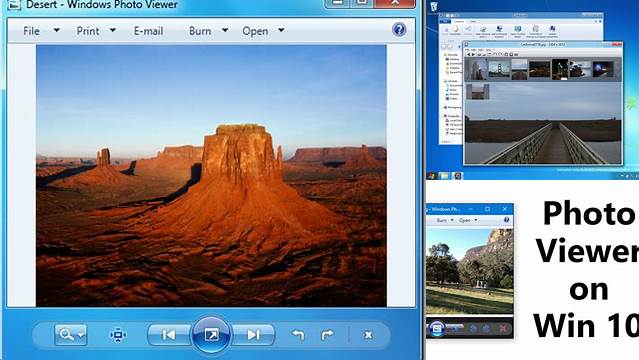
Task: Open Photo Viewer help question mark icon
Action: click(399, 29)
